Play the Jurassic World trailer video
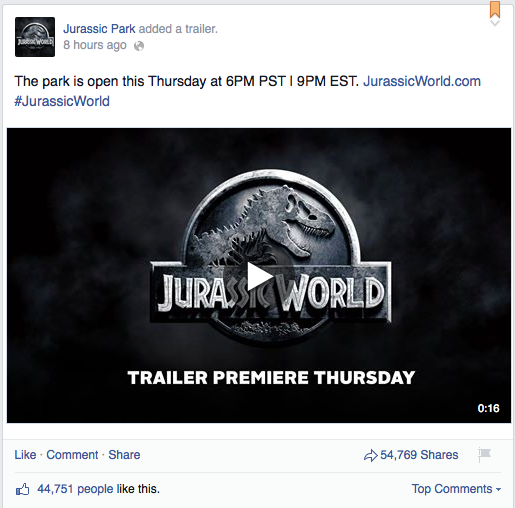This screenshot has height=508, width=515. point(259,276)
